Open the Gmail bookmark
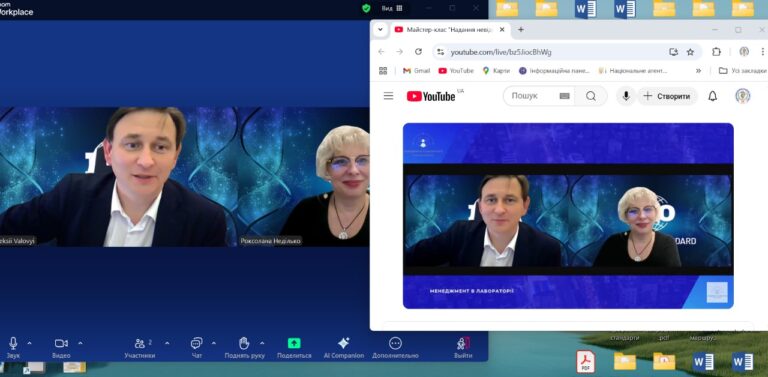 416,71
